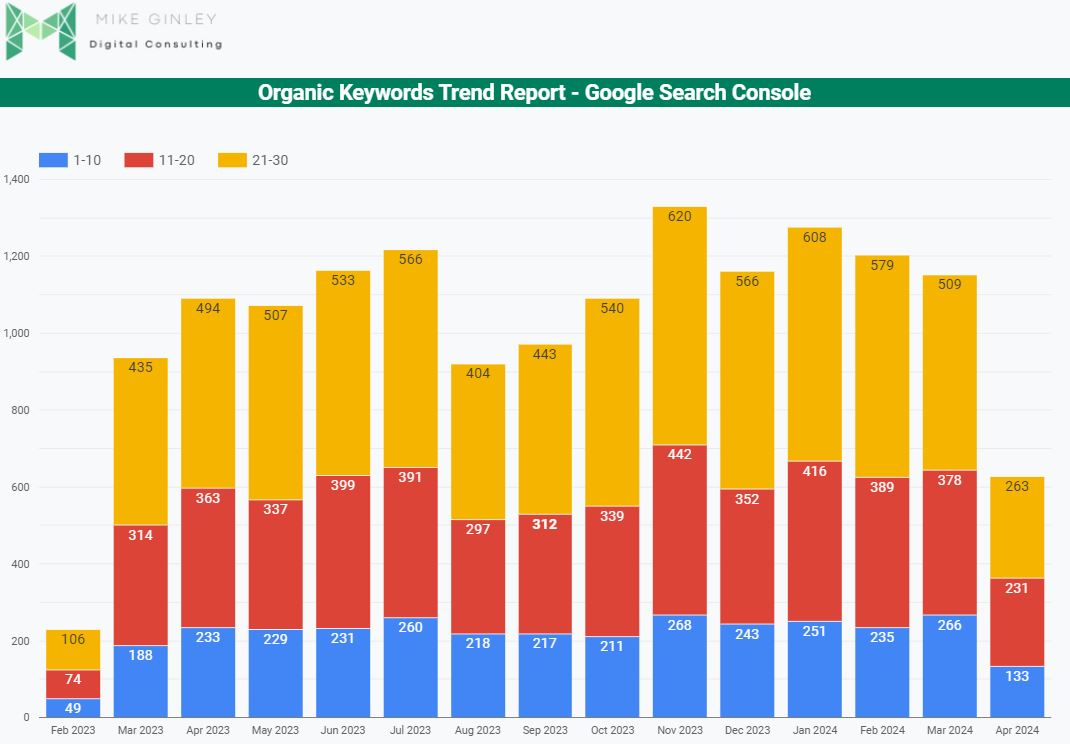The width and height of the screenshot is (1070, 744).
Task: Click the Apr 2024 red segment labeled 231
Action: 1017,623
